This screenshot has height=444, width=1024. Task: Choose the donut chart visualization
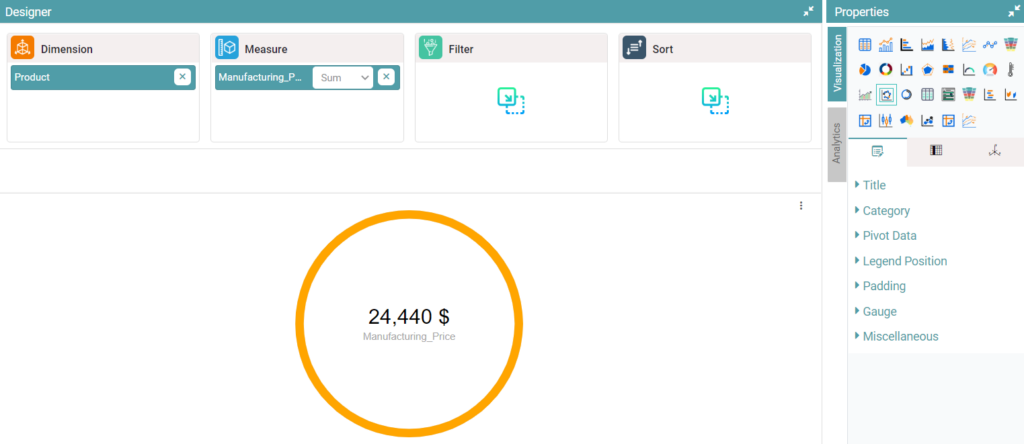coord(885,69)
